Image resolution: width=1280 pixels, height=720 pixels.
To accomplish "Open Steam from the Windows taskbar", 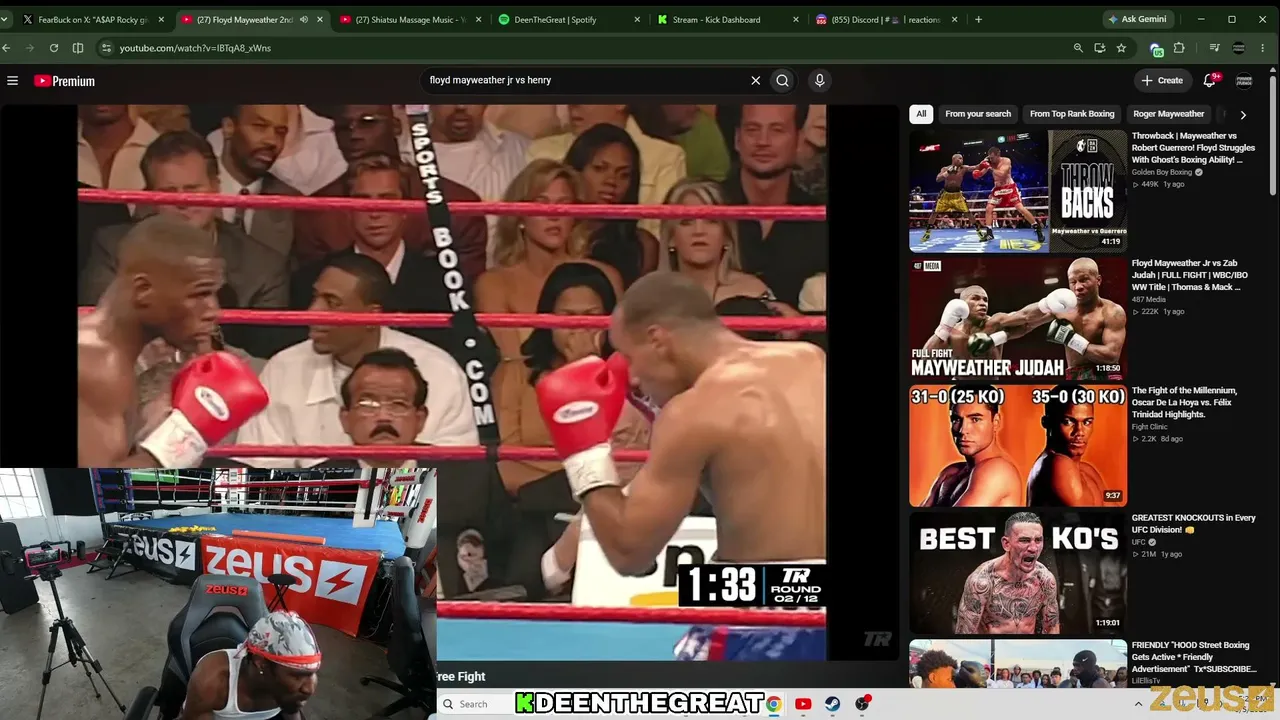I will 832,704.
